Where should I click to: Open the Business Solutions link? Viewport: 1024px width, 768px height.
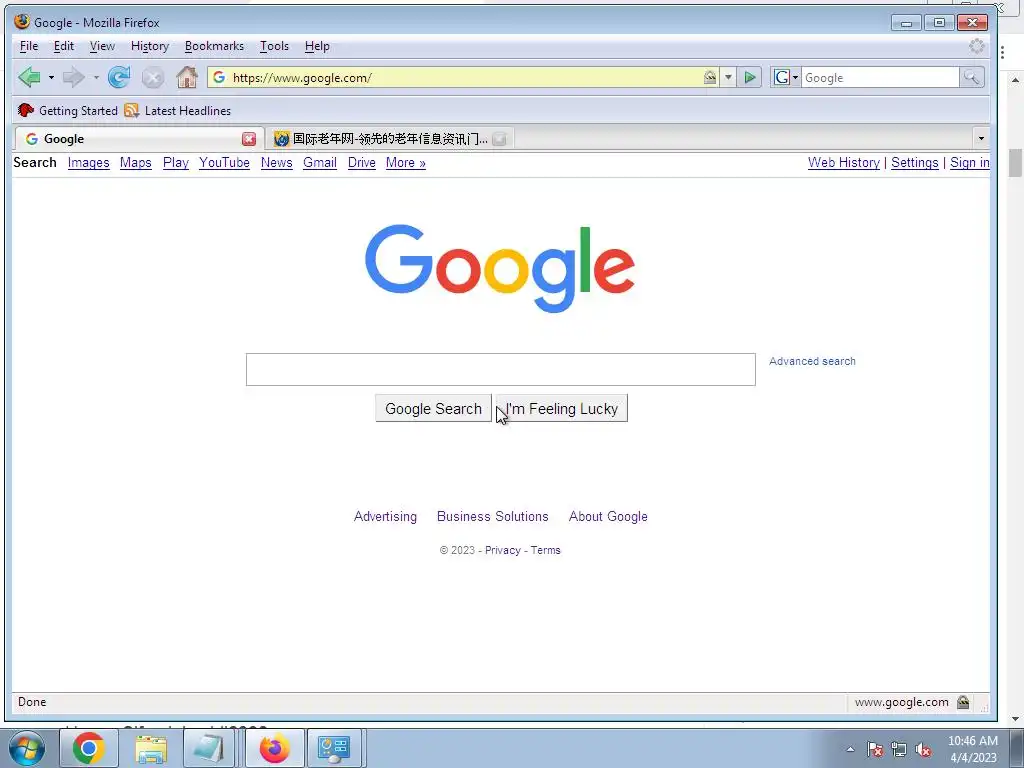point(493,517)
